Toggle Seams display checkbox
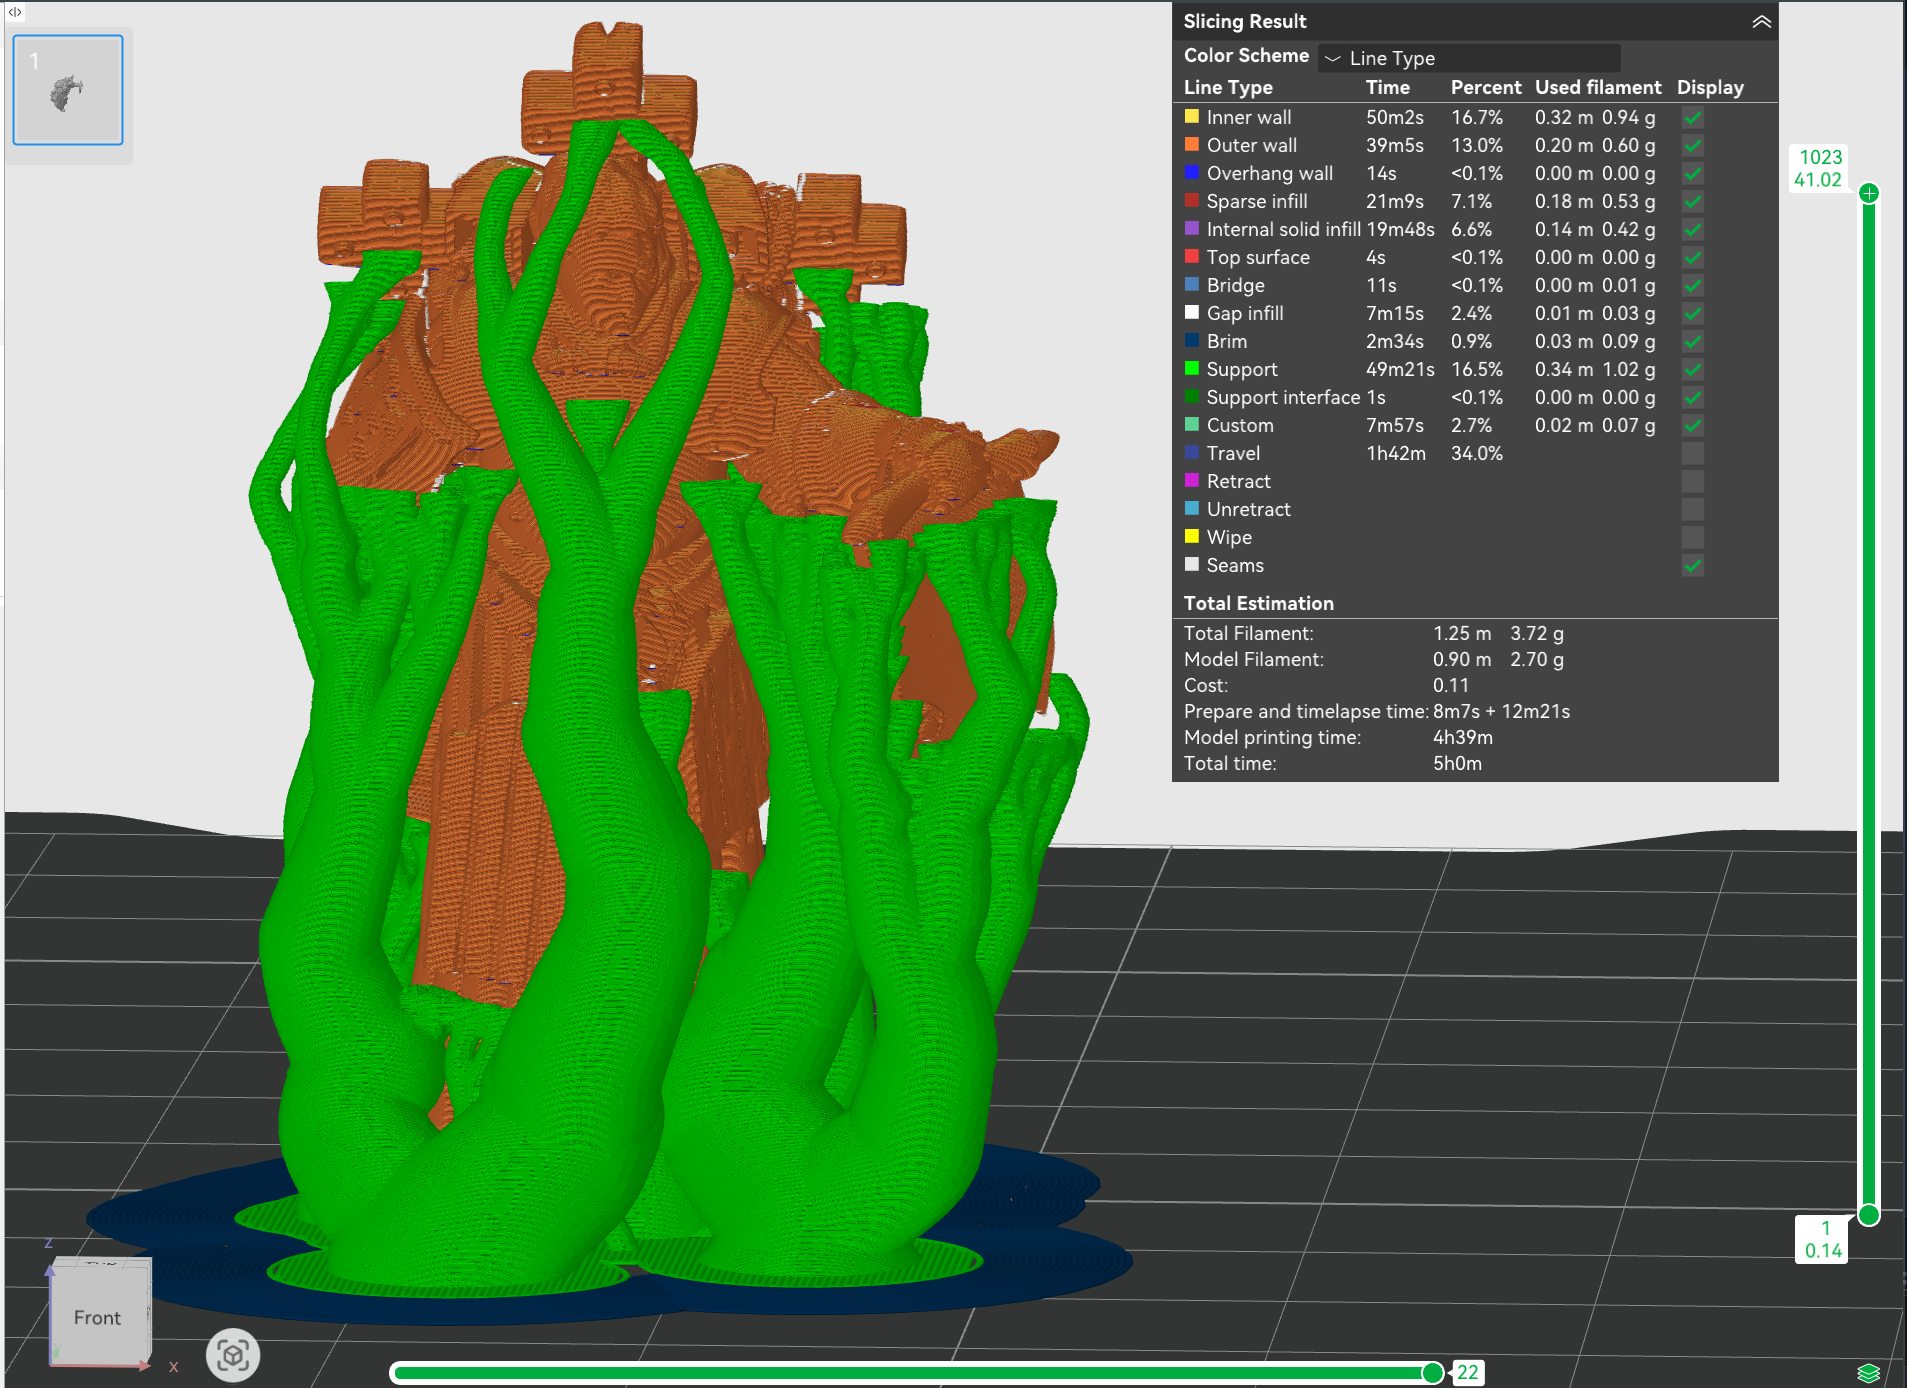This screenshot has width=1907, height=1388. click(1692, 566)
